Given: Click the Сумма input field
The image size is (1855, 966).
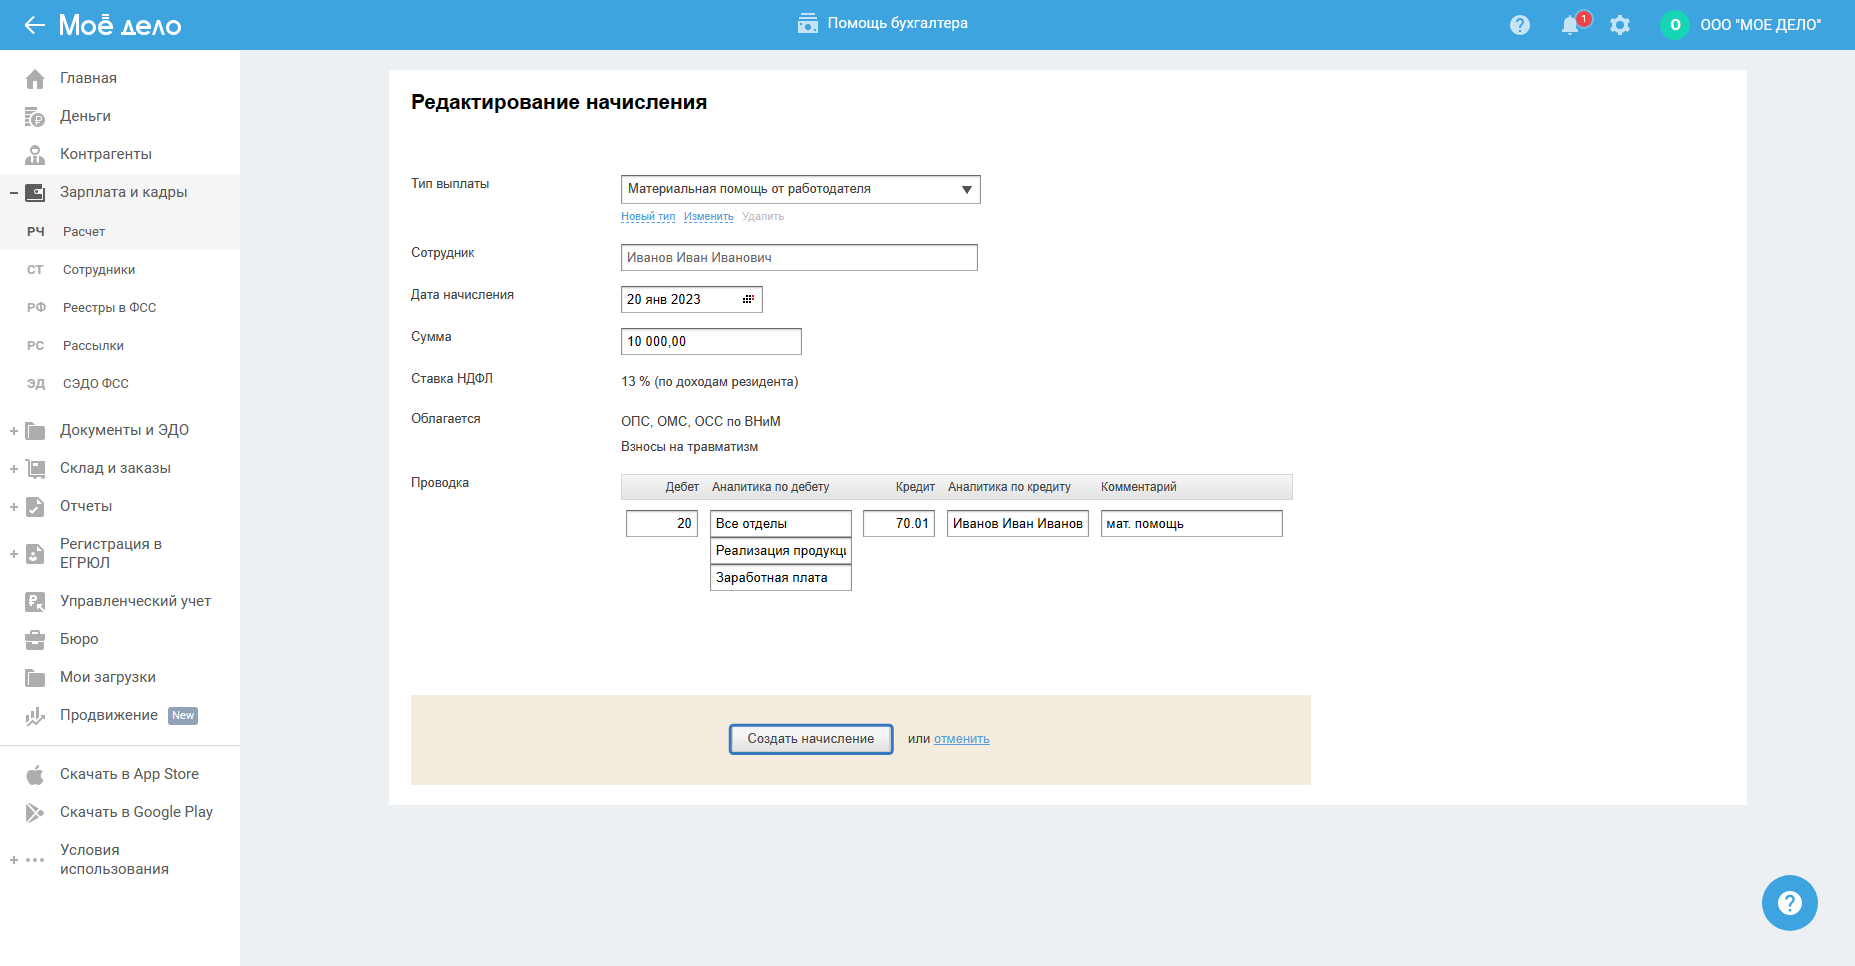Looking at the screenshot, I should pos(711,341).
